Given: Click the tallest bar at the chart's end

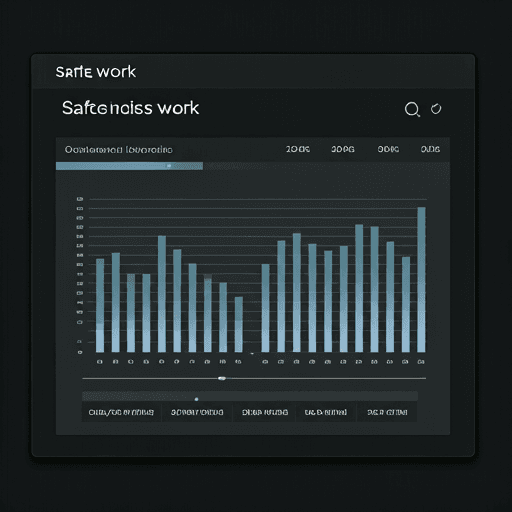Looking at the screenshot, I should (421, 280).
